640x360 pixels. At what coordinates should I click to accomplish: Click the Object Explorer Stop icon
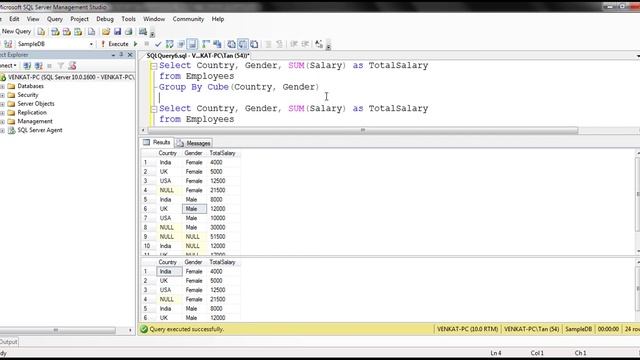[x=49, y=66]
